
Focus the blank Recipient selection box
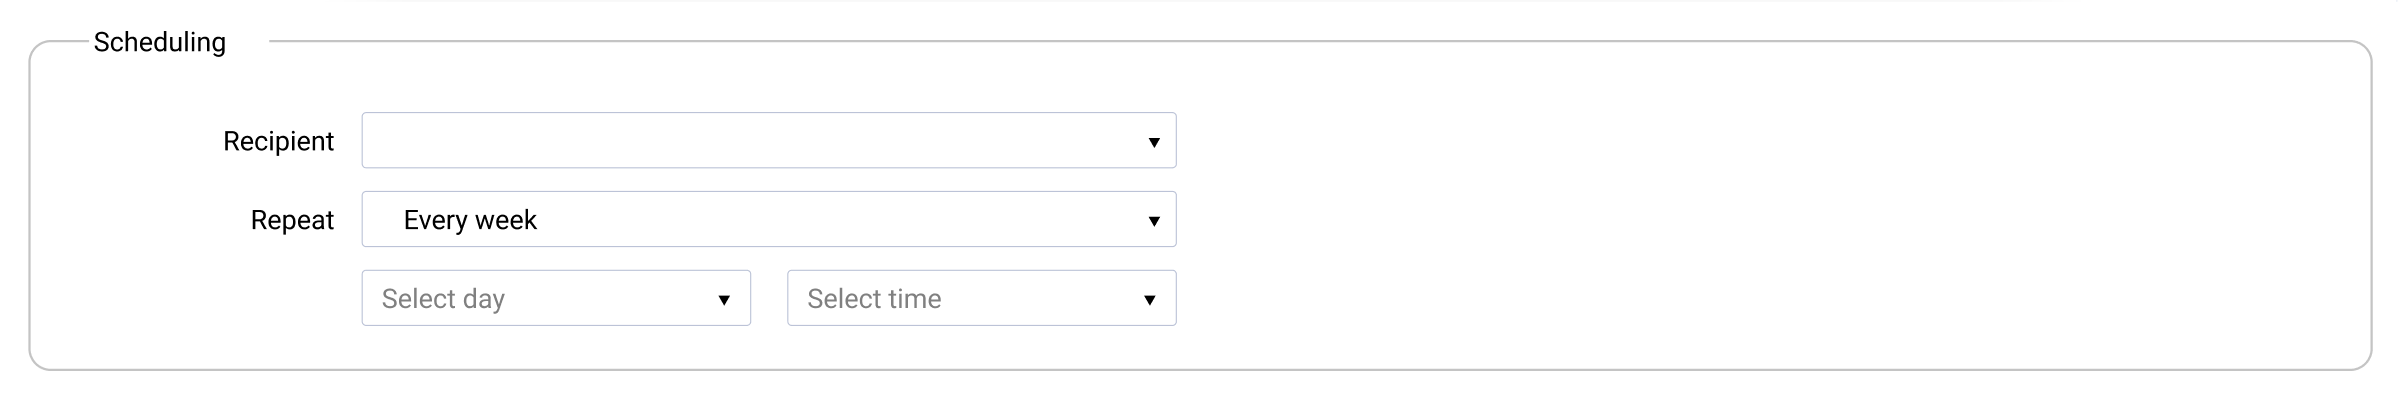coord(769,140)
